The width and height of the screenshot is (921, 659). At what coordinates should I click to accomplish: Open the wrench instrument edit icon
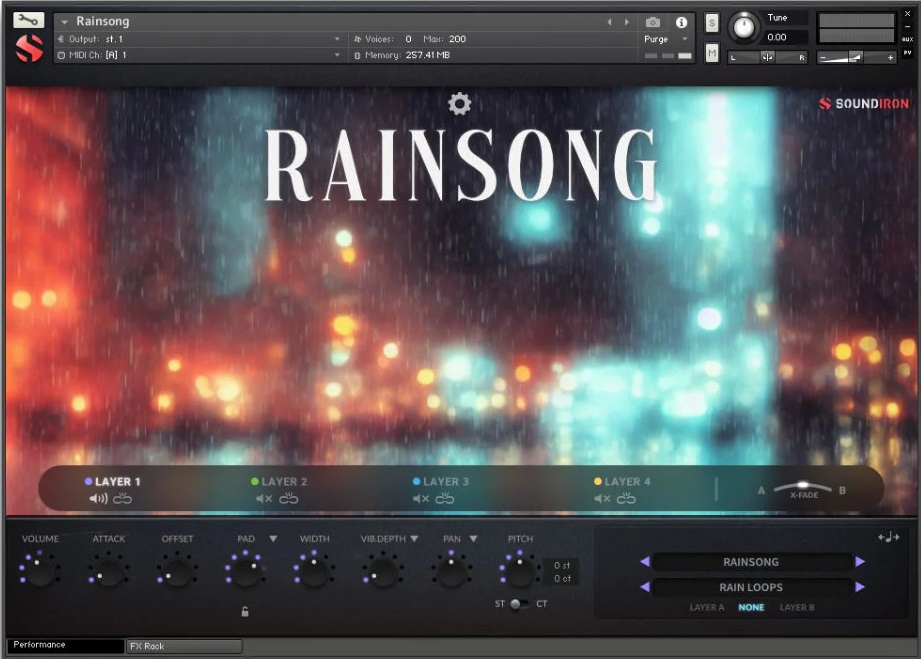tap(28, 20)
